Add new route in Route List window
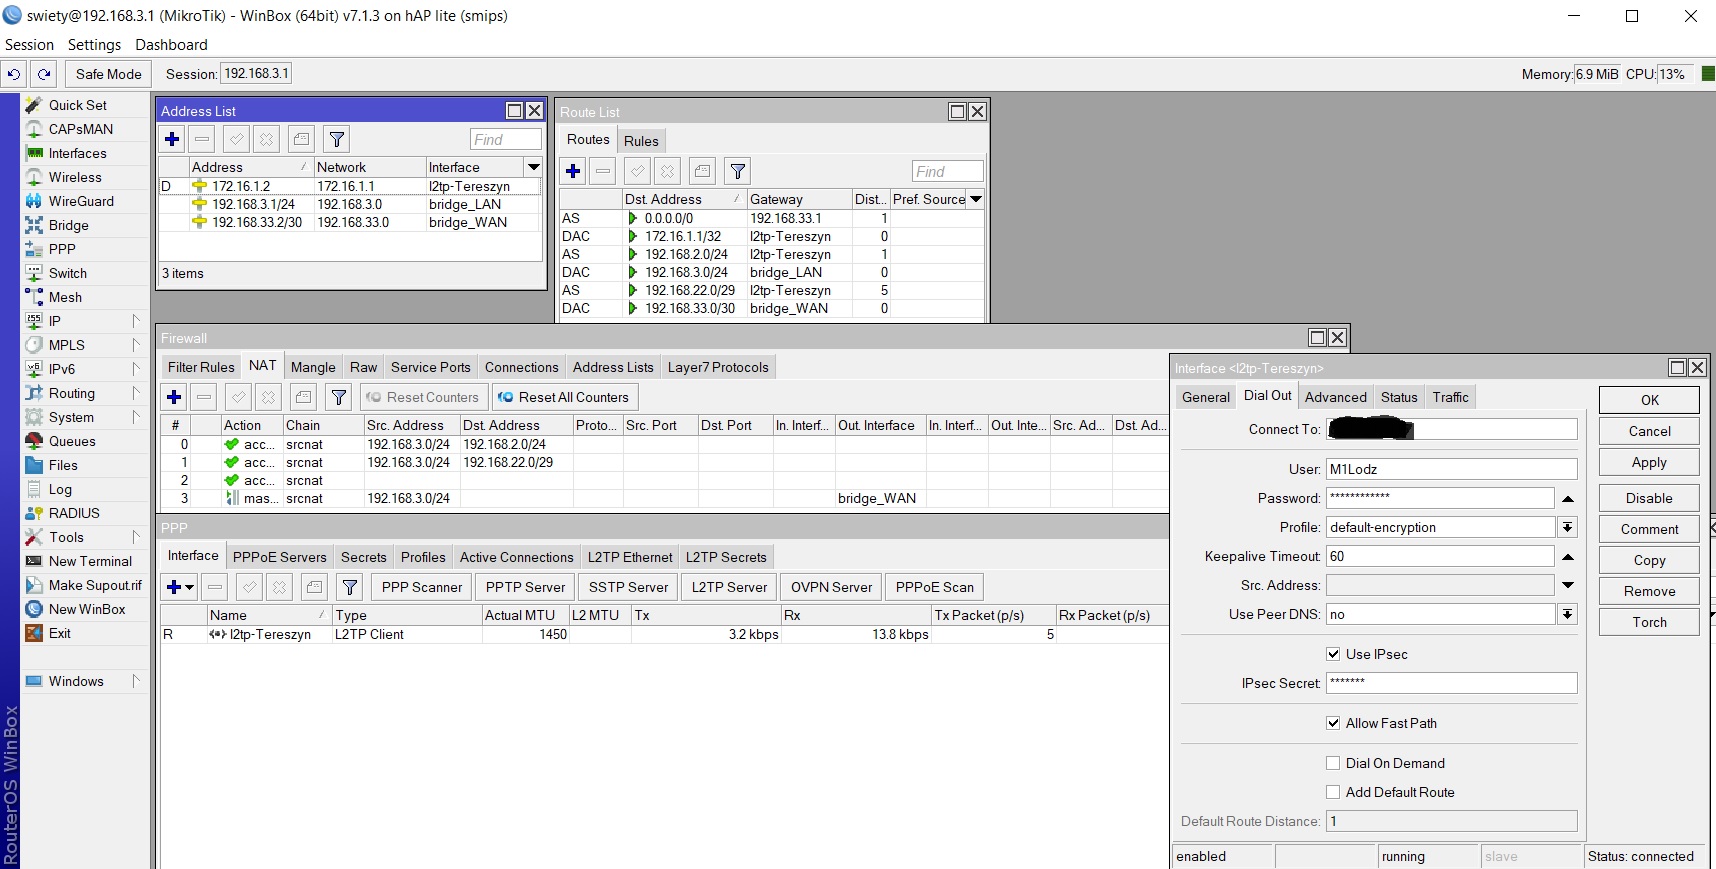 (573, 171)
